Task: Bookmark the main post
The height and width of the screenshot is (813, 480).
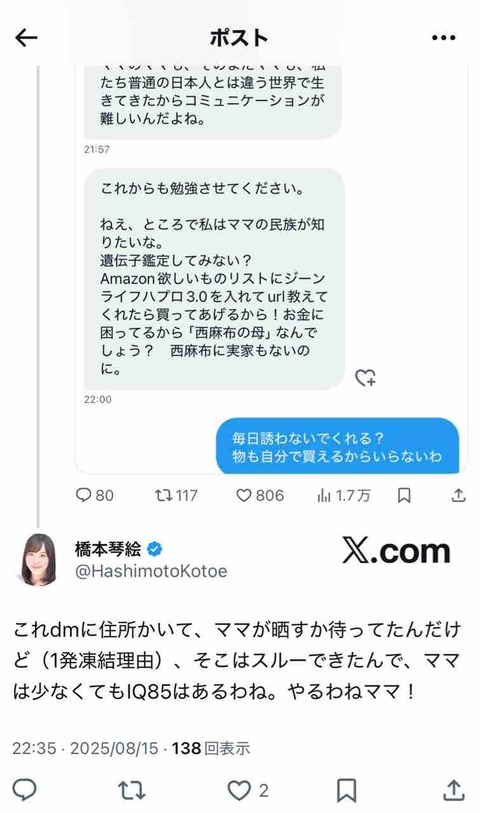Action: pyautogui.click(x=346, y=790)
